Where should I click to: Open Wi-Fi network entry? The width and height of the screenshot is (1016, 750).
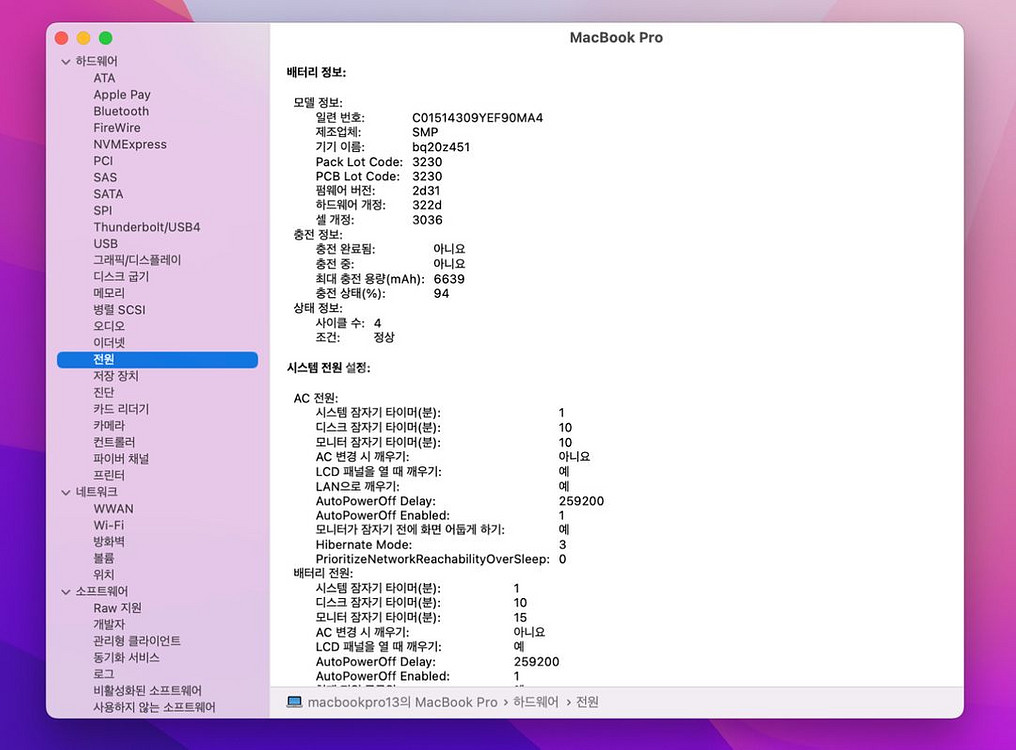[x=109, y=525]
